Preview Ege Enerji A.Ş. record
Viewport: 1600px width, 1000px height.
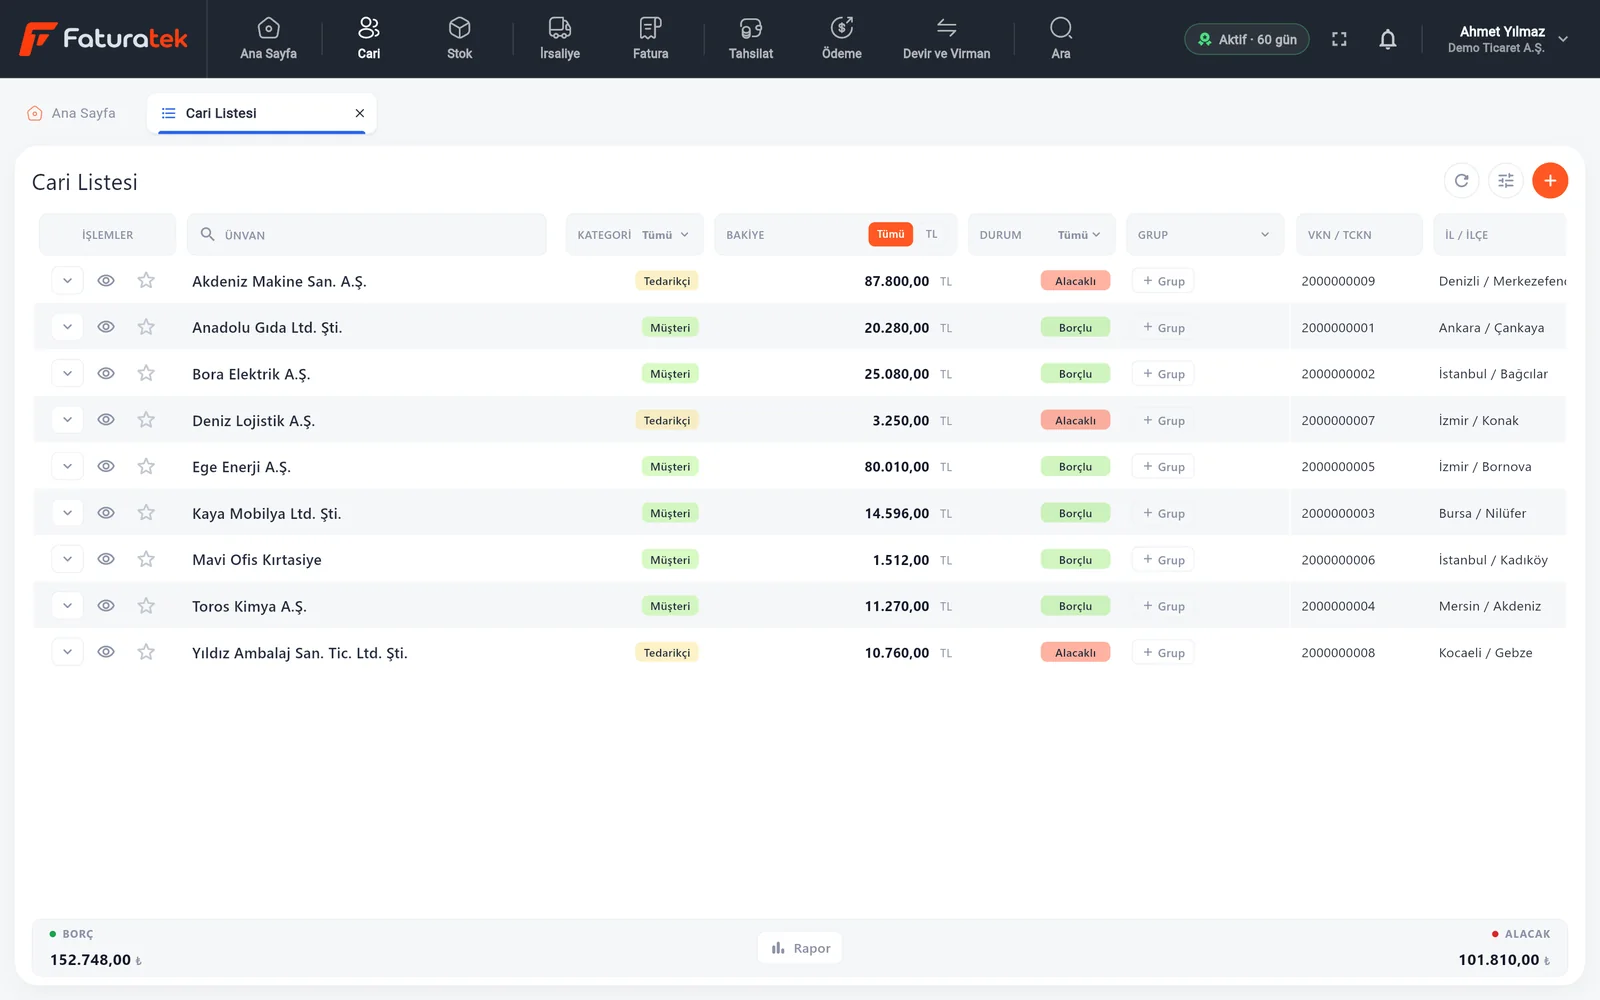(106, 467)
